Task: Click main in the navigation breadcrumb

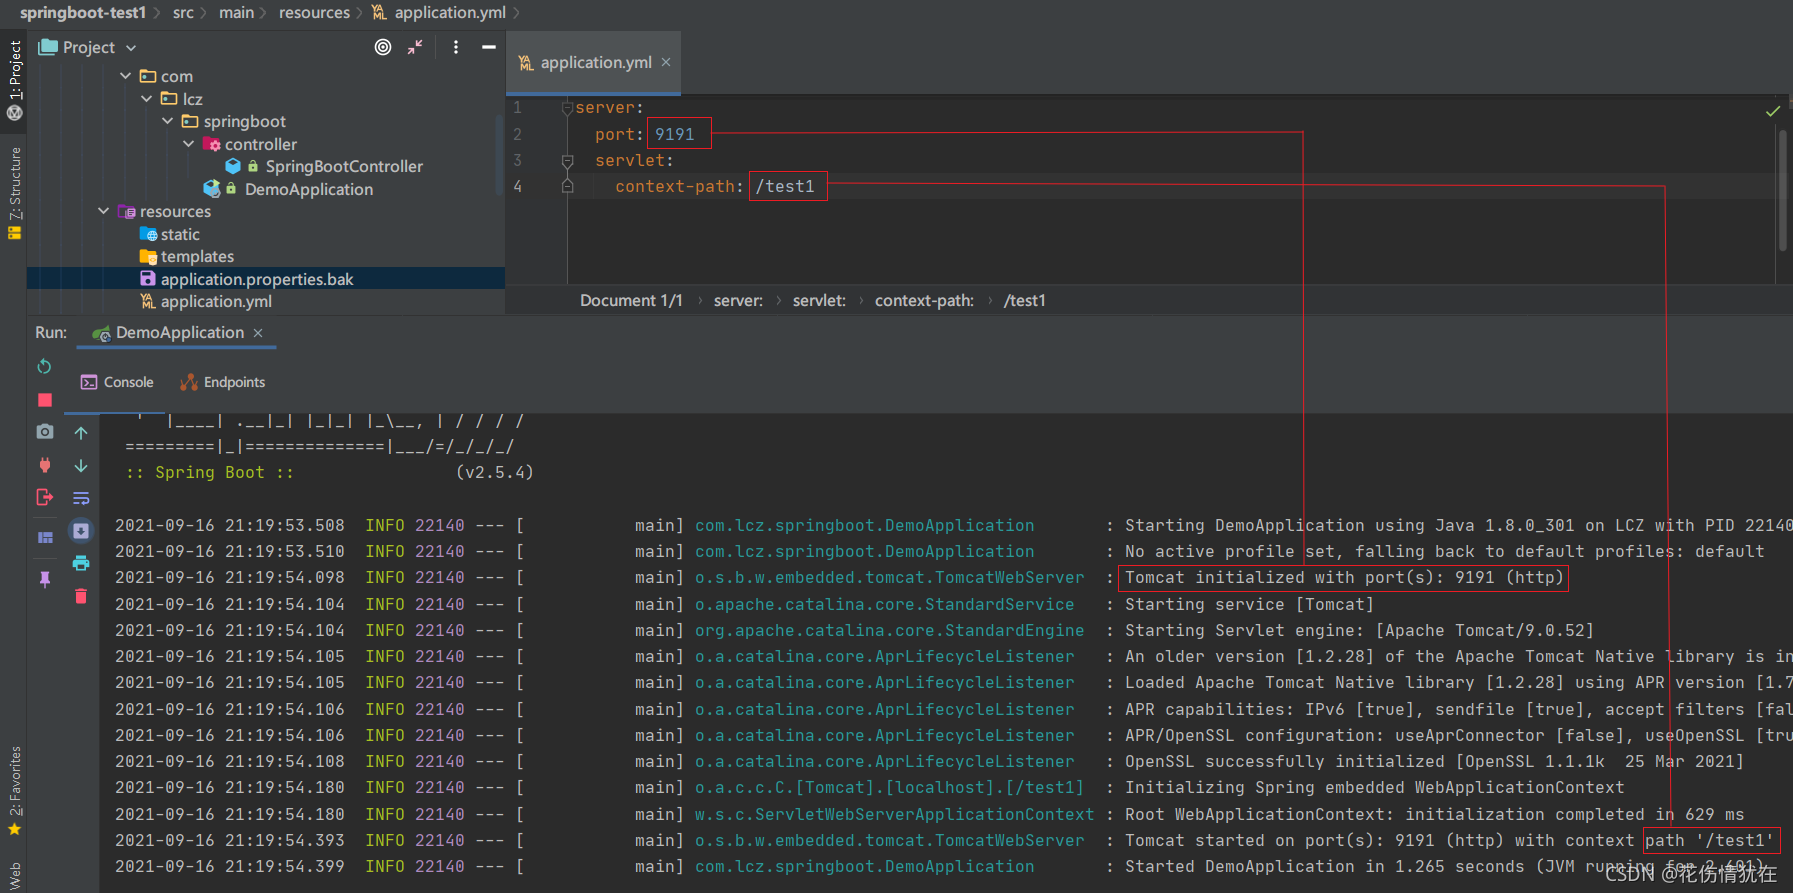Action: coord(236,12)
